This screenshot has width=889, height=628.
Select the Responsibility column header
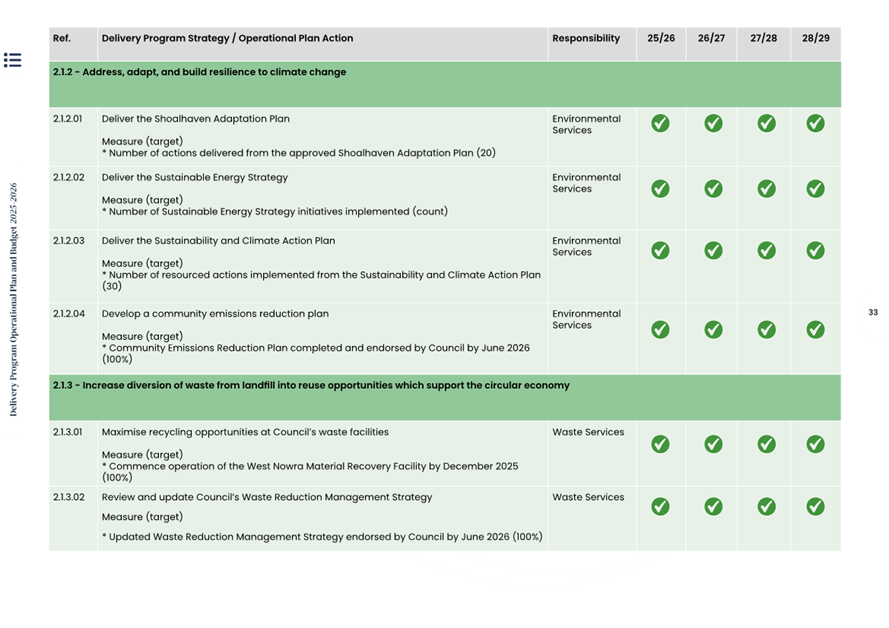(586, 39)
